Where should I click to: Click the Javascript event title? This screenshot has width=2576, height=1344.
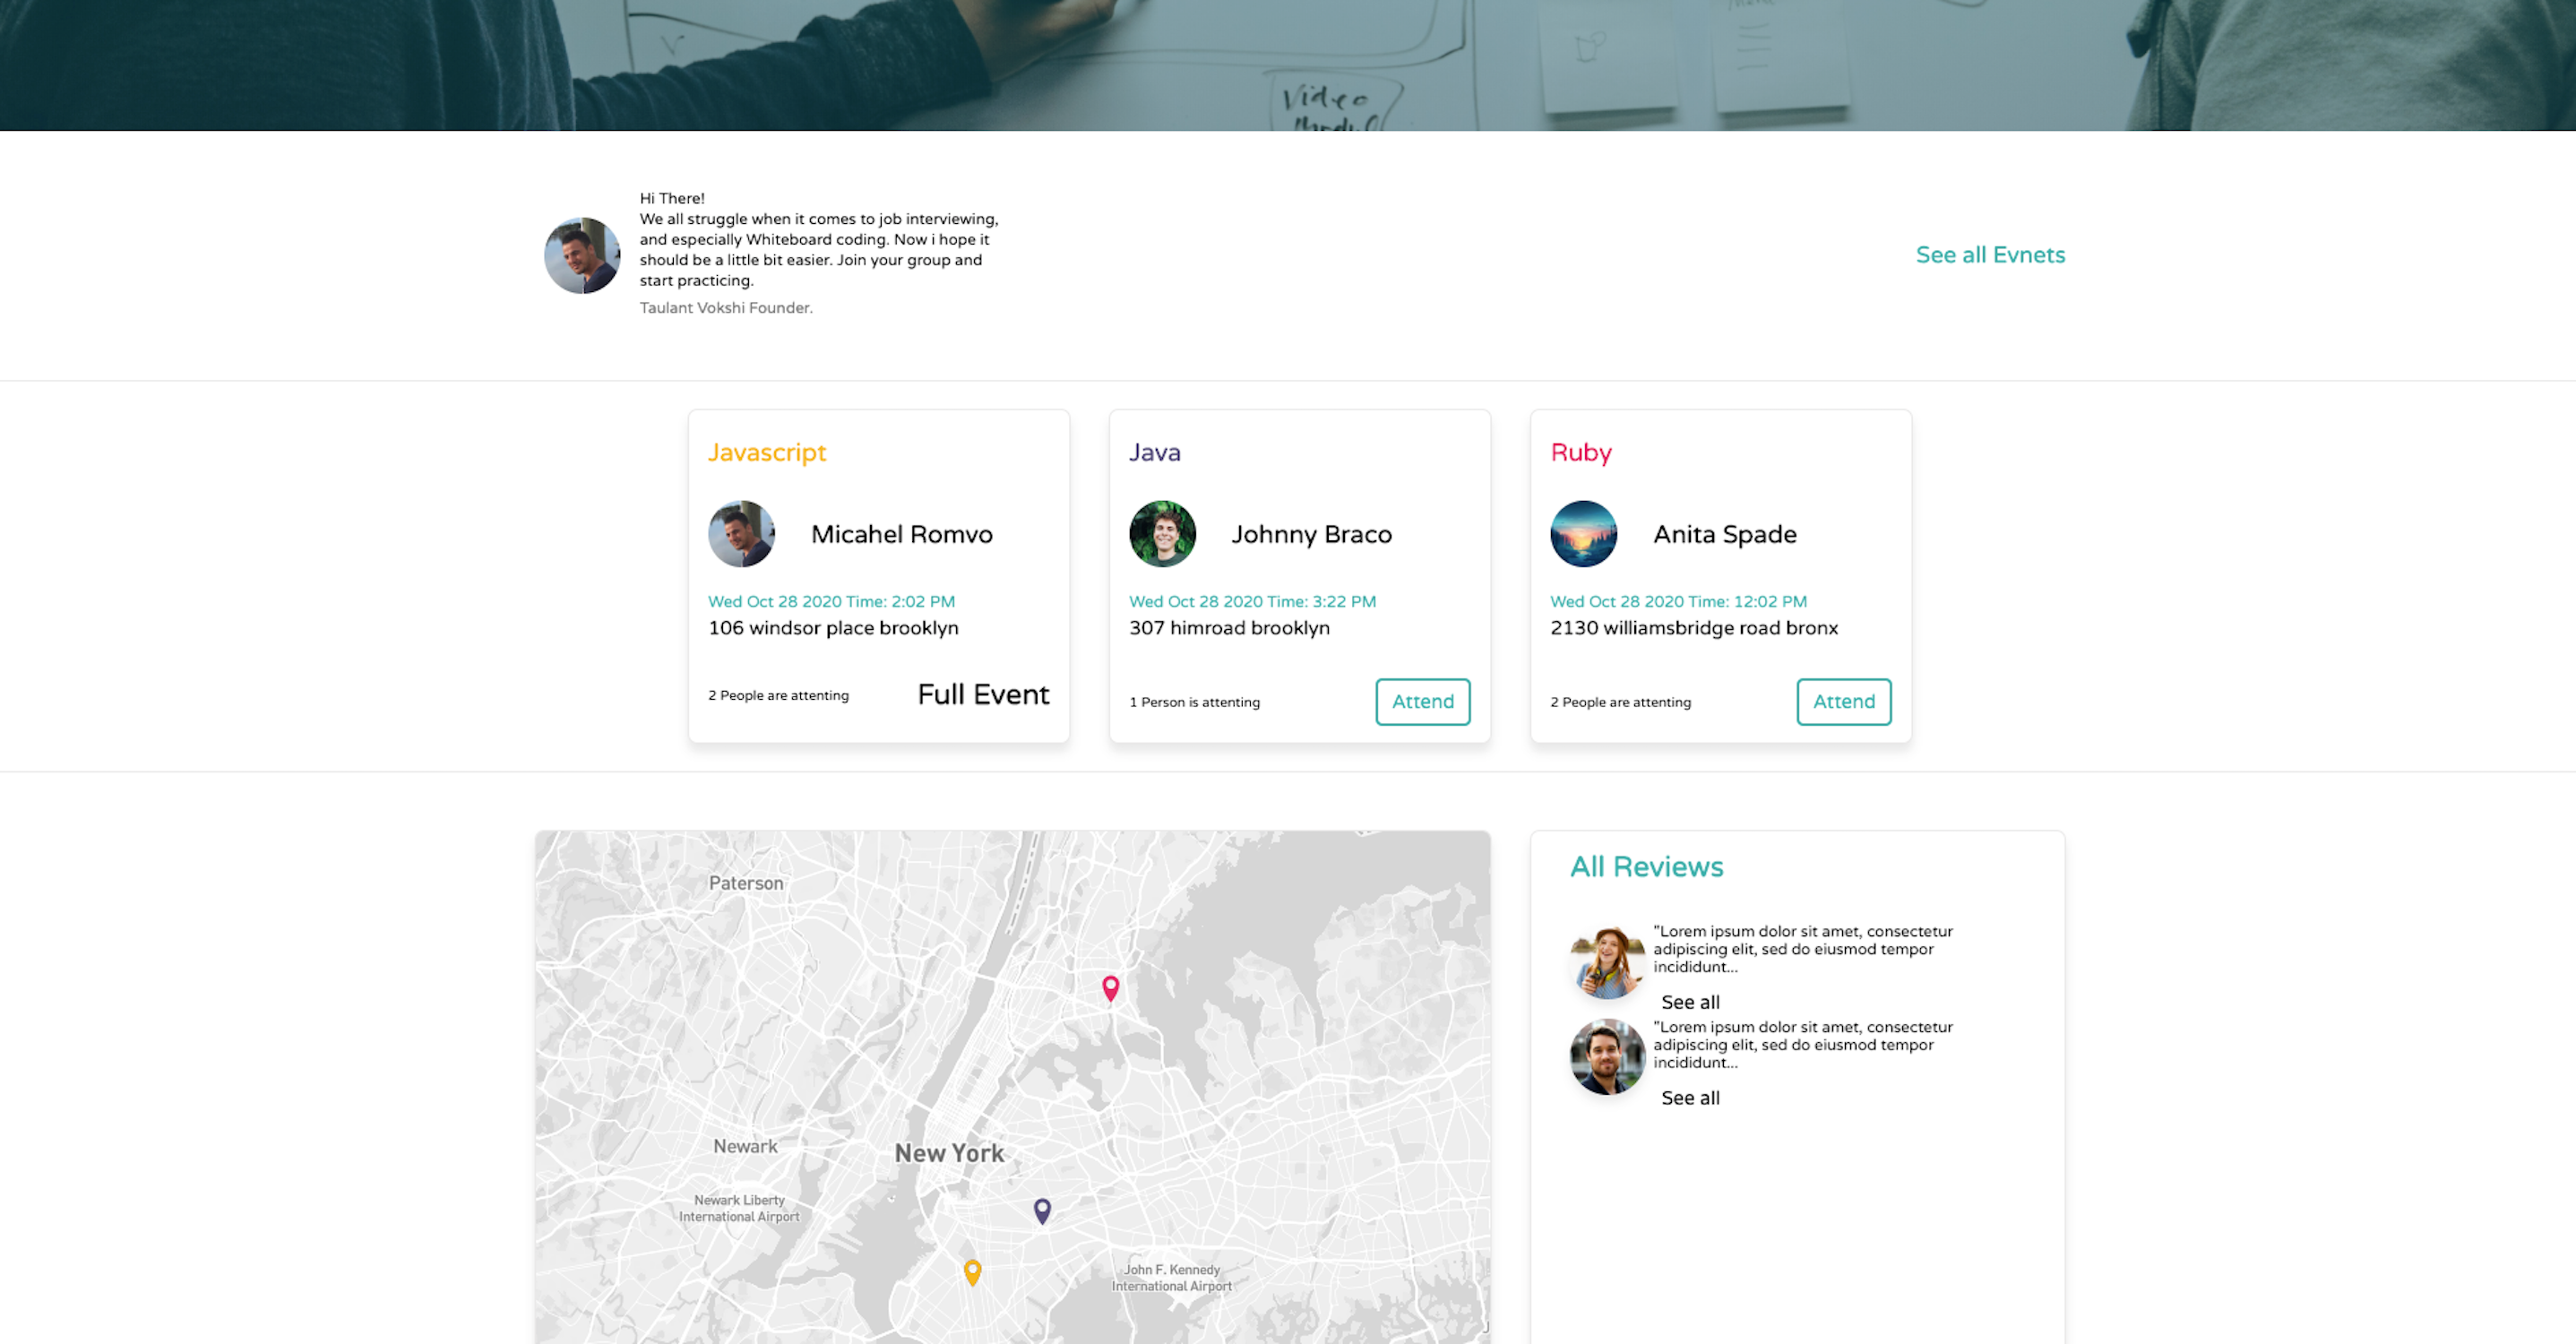pyautogui.click(x=767, y=453)
